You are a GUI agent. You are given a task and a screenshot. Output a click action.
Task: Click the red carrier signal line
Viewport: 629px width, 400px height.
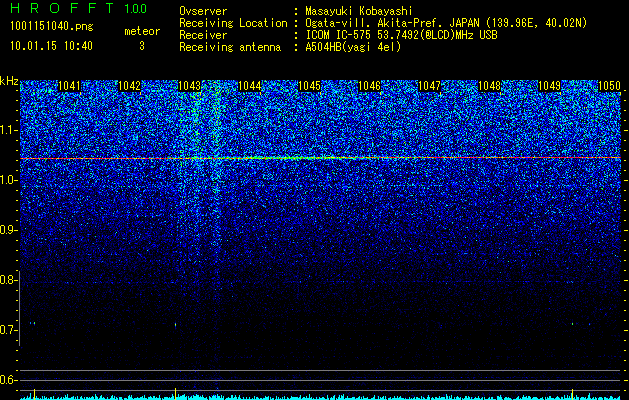(x=320, y=158)
